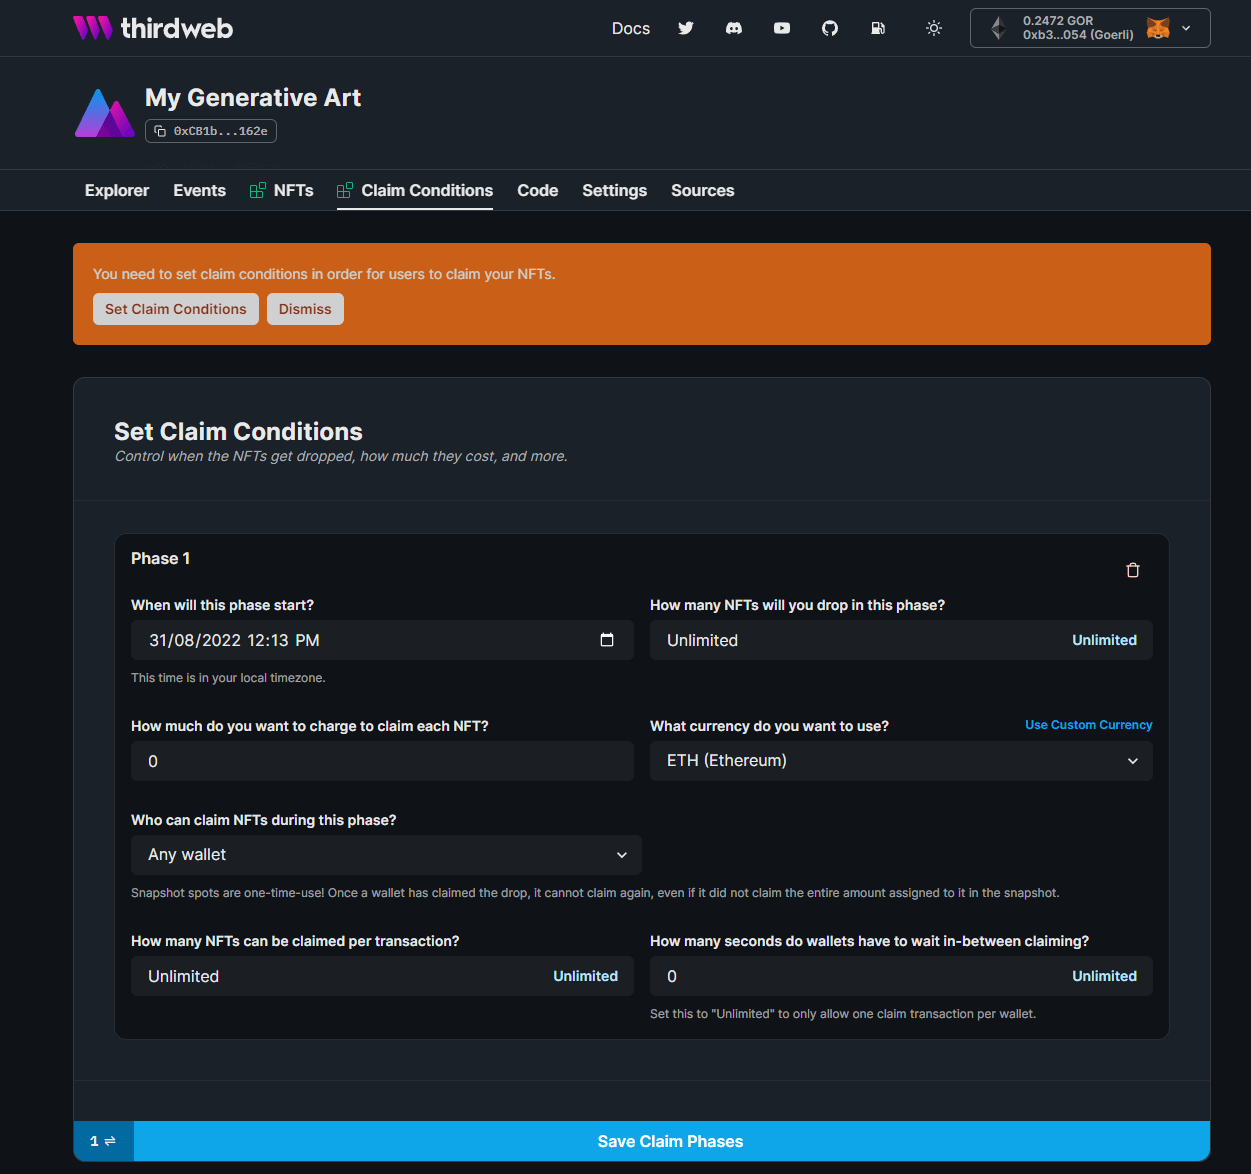Open the ETH (Ethereum) currency dropdown
1251x1174 pixels.
point(901,761)
